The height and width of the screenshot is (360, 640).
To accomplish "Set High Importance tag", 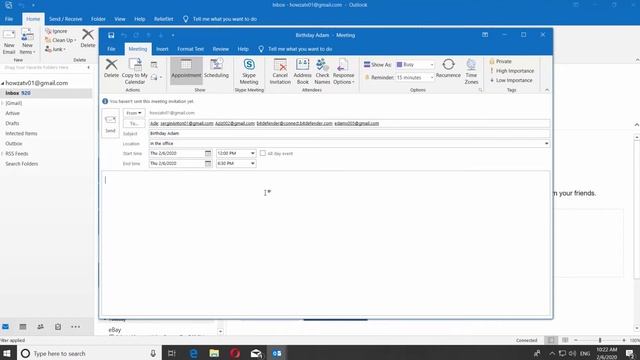I will pyautogui.click(x=511, y=71).
